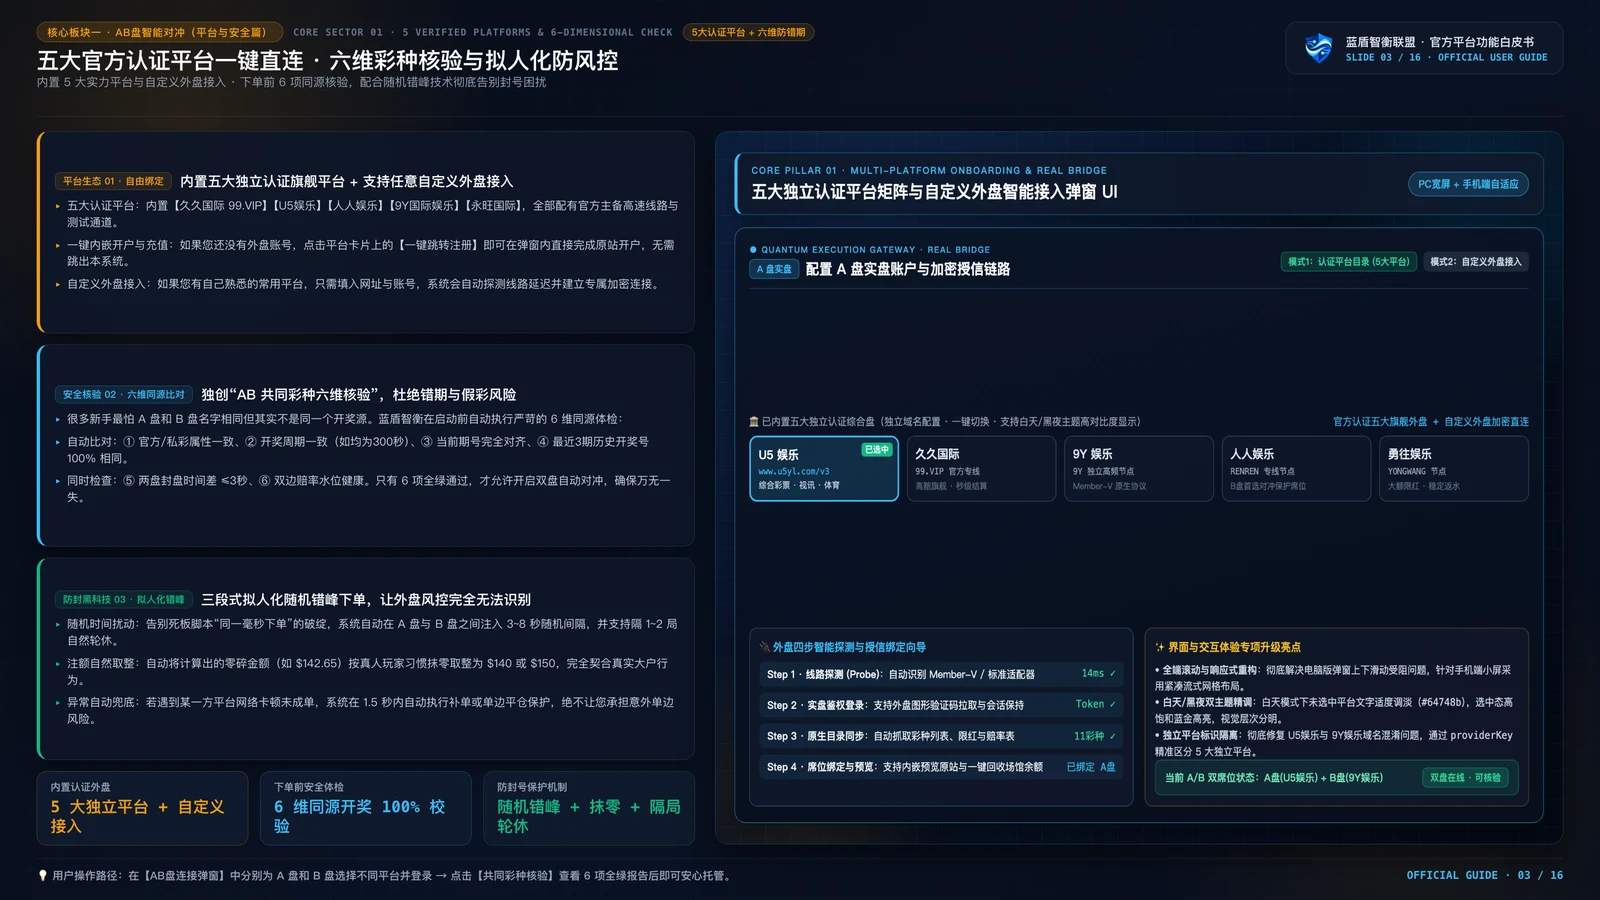
Task: Click the 内置认证外盘 summary card
Action: 142,808
